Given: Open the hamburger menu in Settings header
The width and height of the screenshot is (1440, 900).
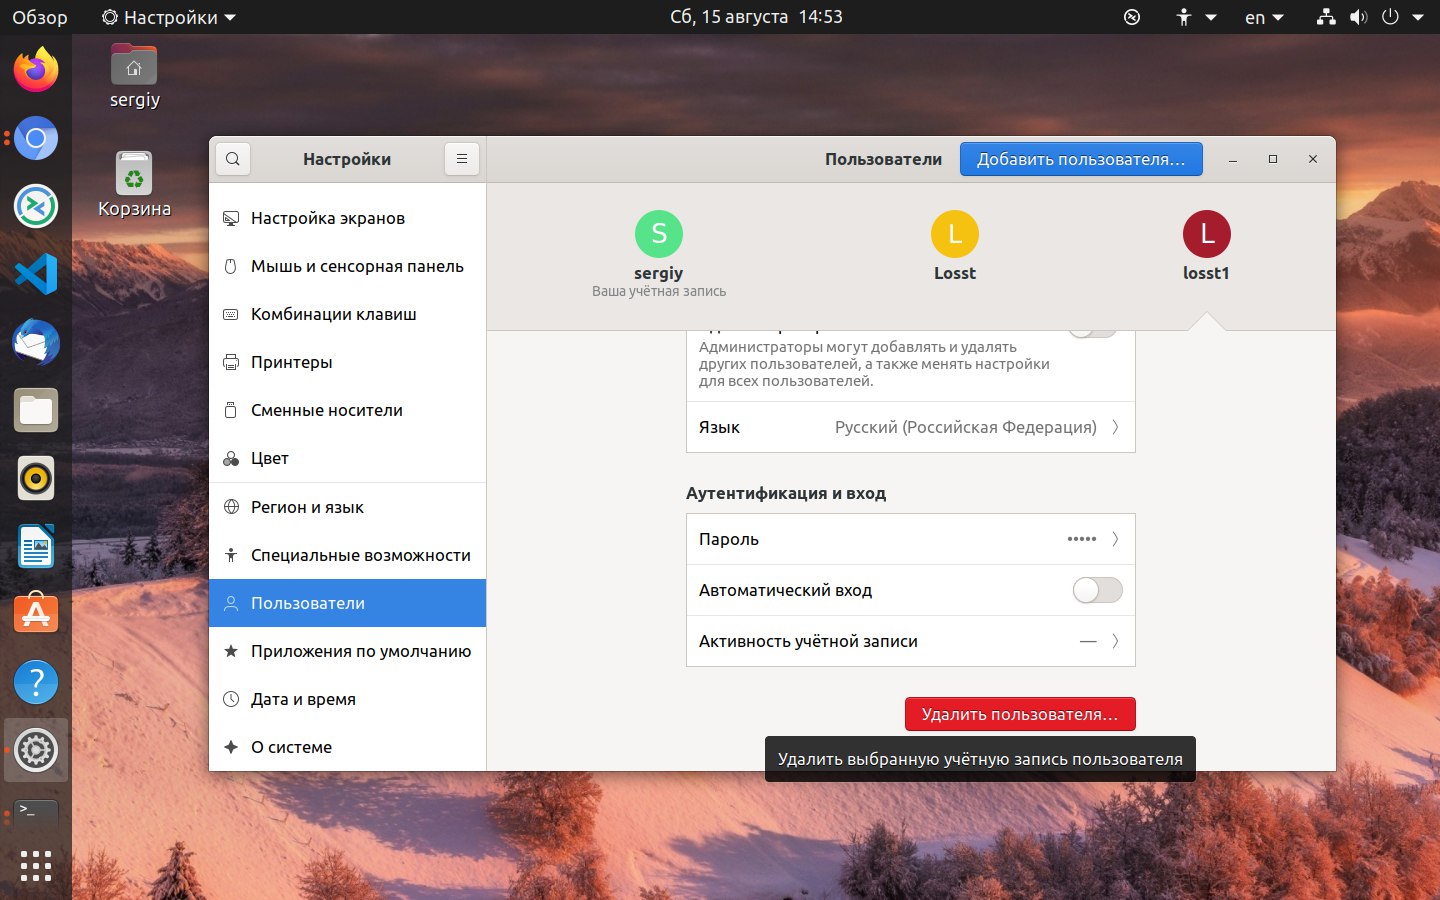Looking at the screenshot, I should [462, 159].
